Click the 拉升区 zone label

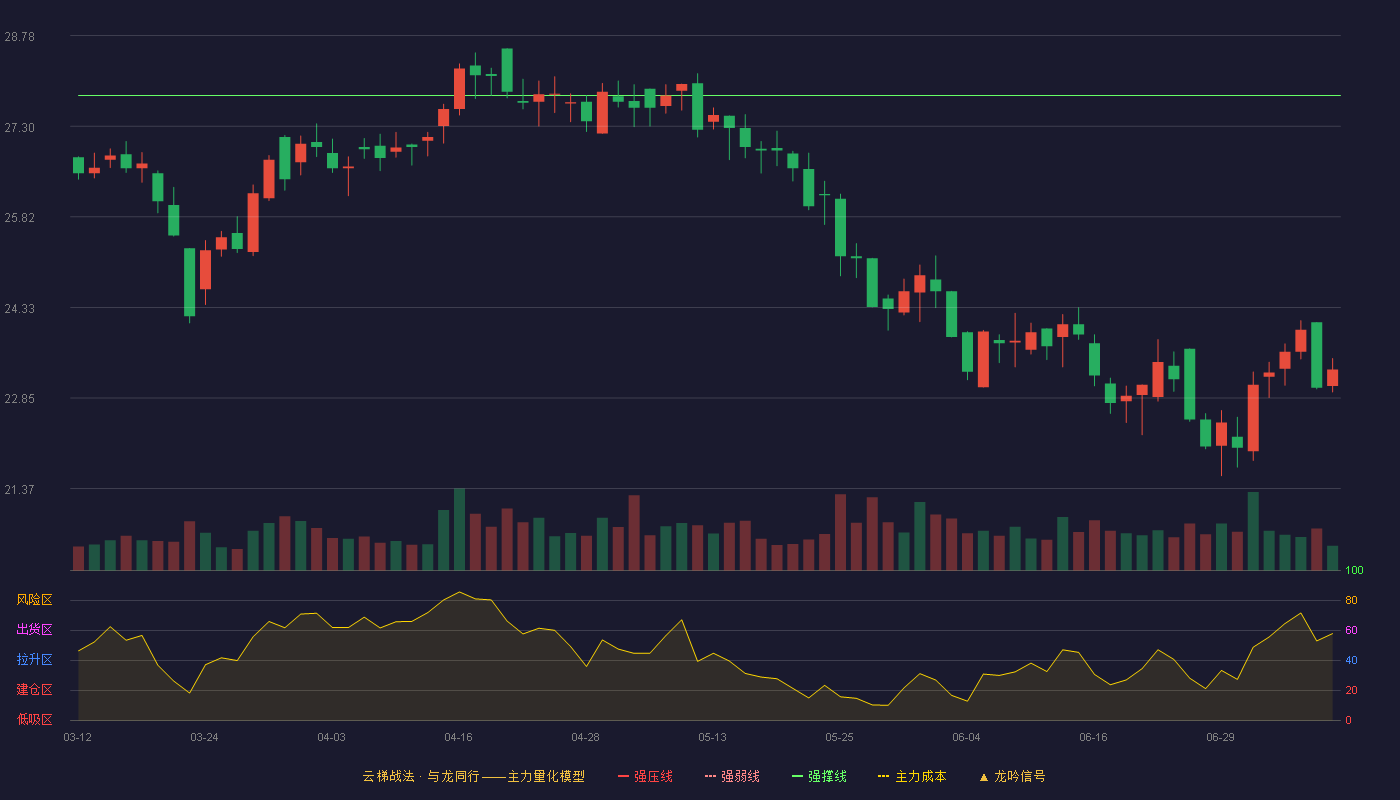(34, 660)
